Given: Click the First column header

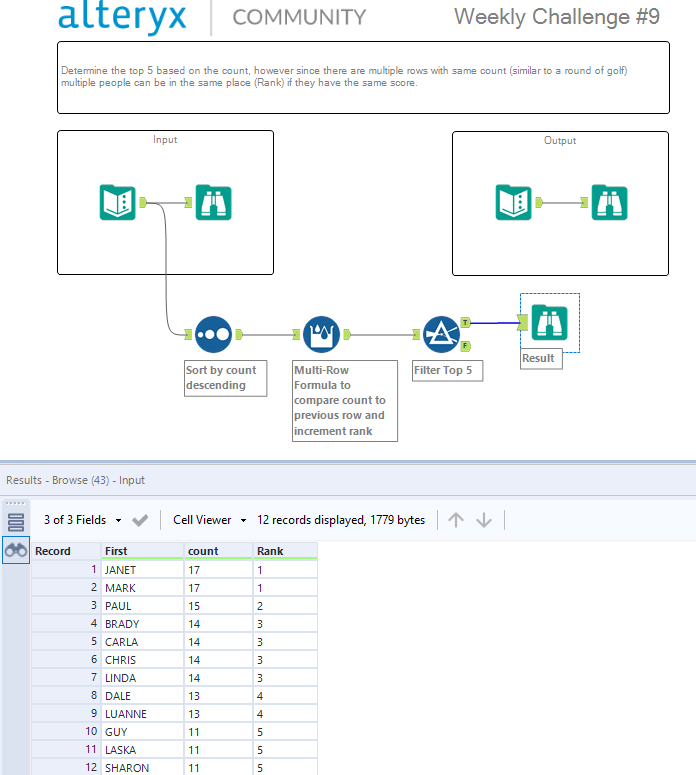Looking at the screenshot, I should (142, 551).
